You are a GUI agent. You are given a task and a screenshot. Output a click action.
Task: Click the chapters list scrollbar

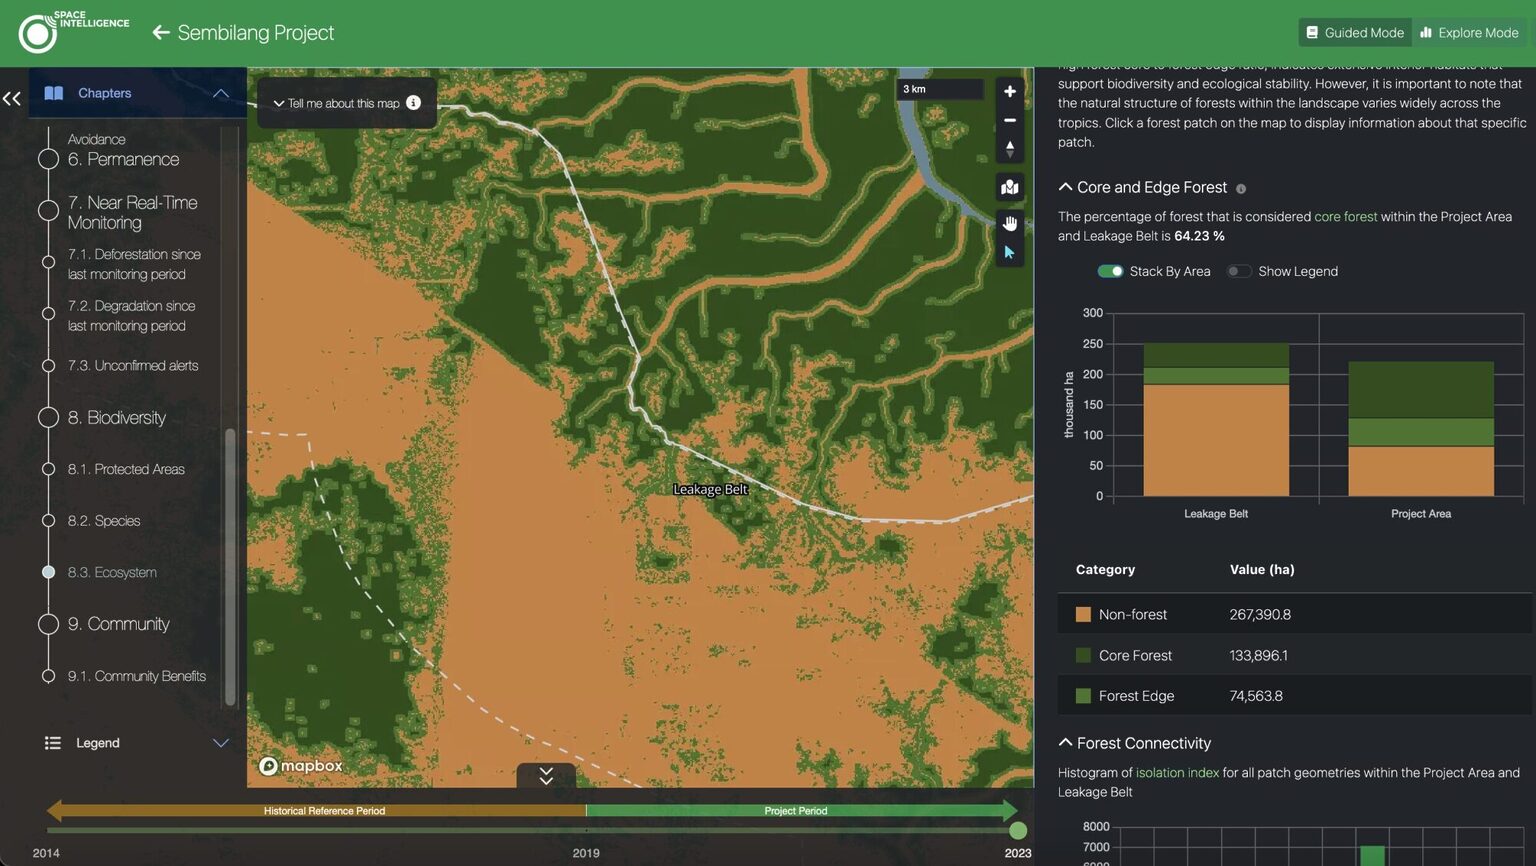click(230, 565)
